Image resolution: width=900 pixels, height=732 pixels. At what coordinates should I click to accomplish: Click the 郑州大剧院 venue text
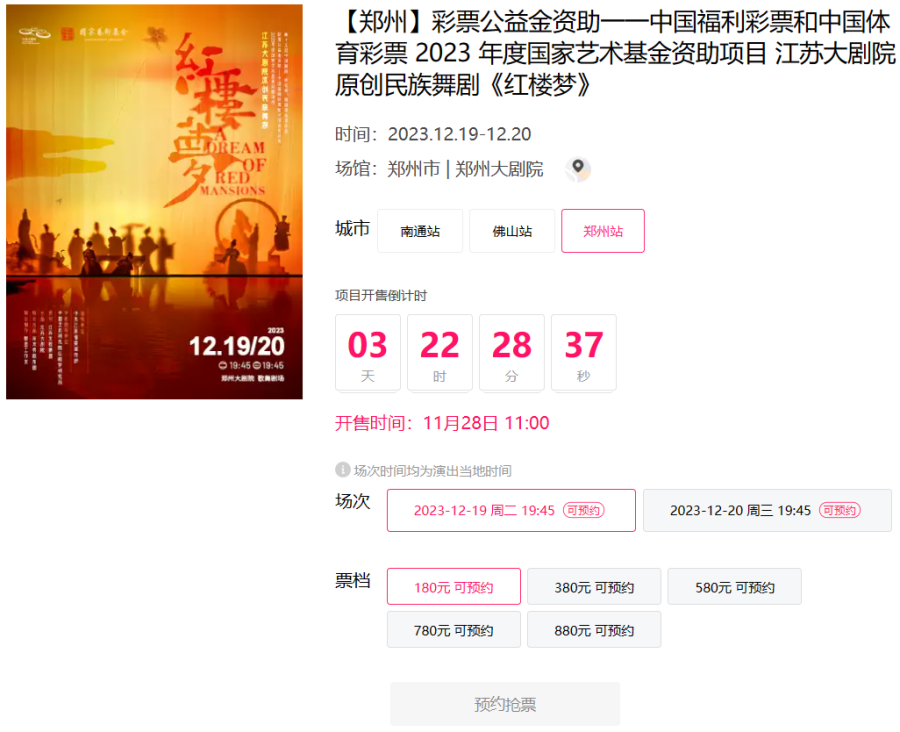tap(499, 169)
